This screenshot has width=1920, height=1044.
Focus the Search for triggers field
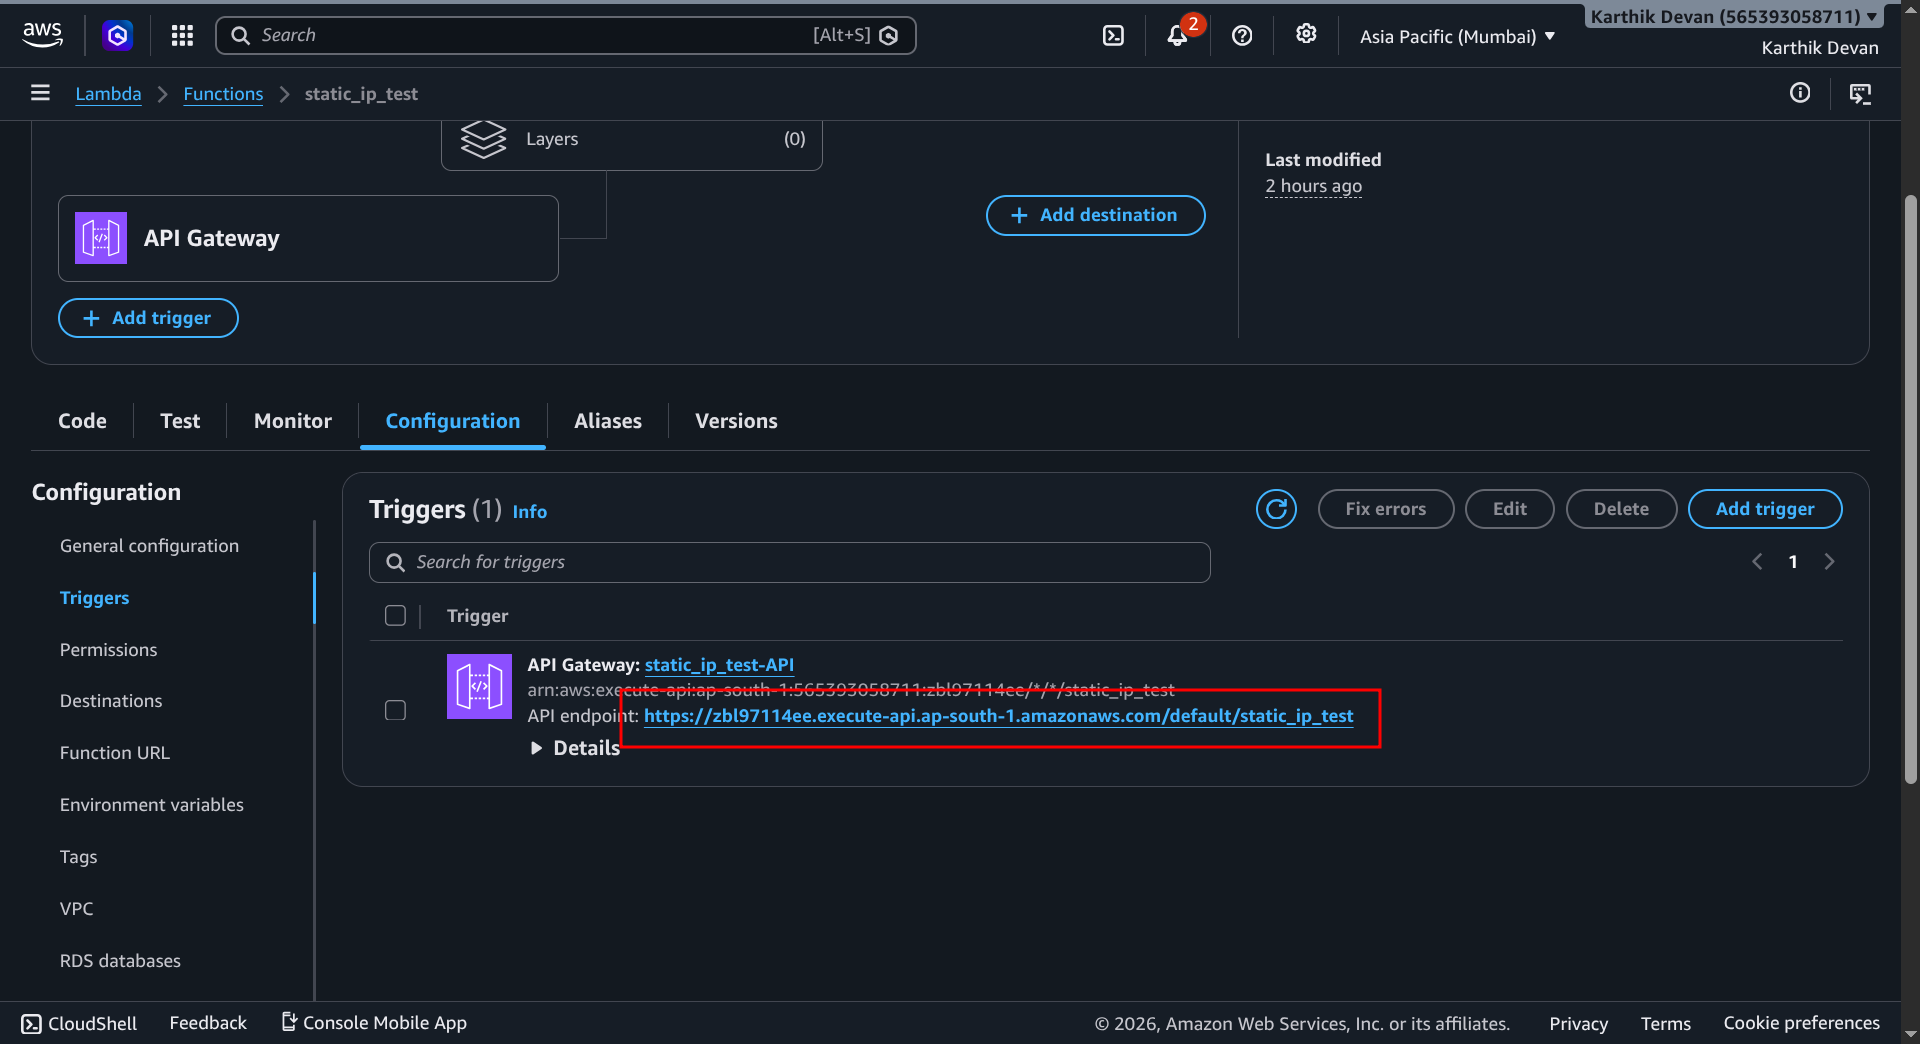789,562
